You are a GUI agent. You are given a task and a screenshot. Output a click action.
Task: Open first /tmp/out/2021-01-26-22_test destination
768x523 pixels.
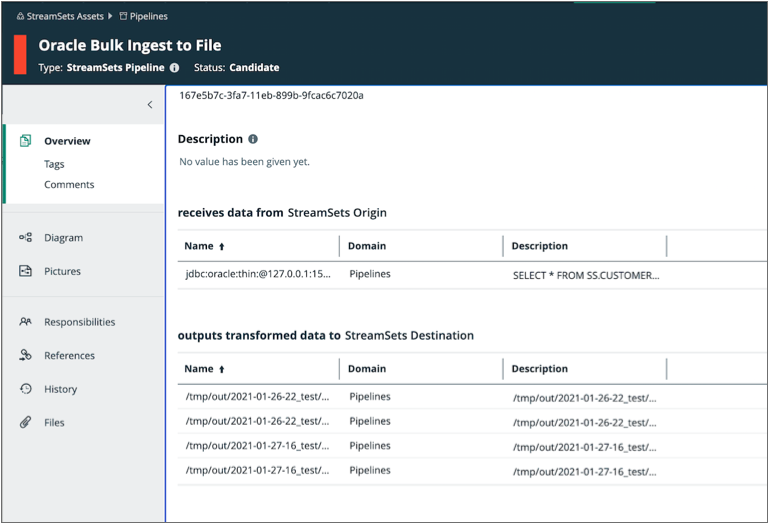(257, 397)
